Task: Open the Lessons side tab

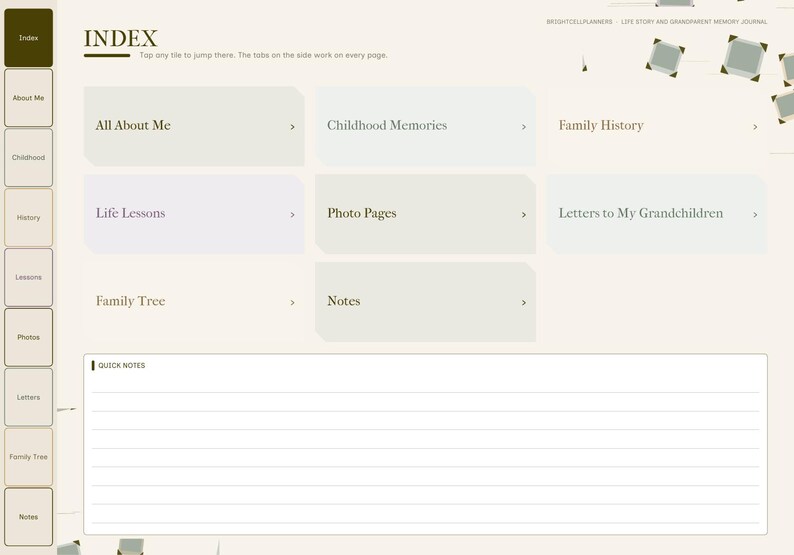Action: coord(28,278)
